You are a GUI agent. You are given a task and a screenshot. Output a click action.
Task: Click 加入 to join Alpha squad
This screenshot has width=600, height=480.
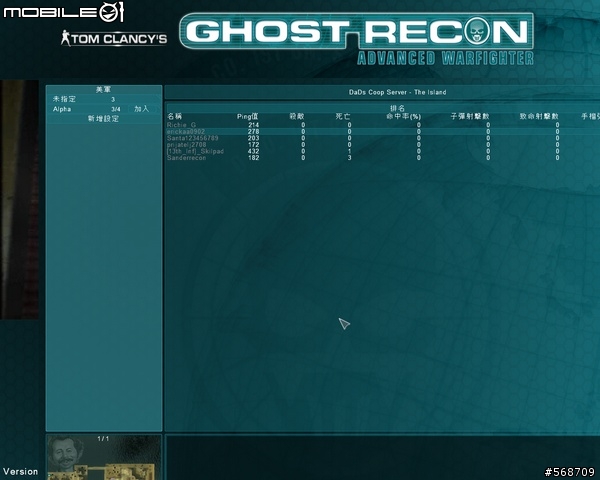click(x=142, y=109)
